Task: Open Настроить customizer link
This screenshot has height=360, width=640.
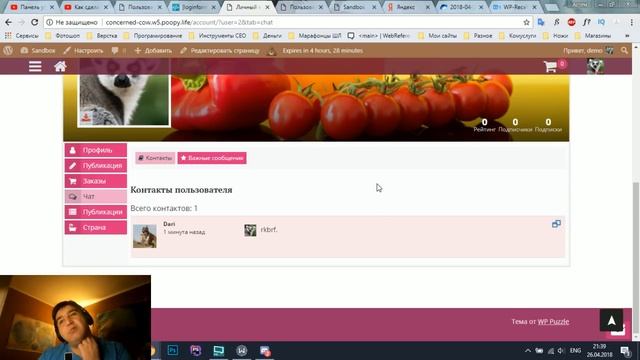Action: point(83,51)
